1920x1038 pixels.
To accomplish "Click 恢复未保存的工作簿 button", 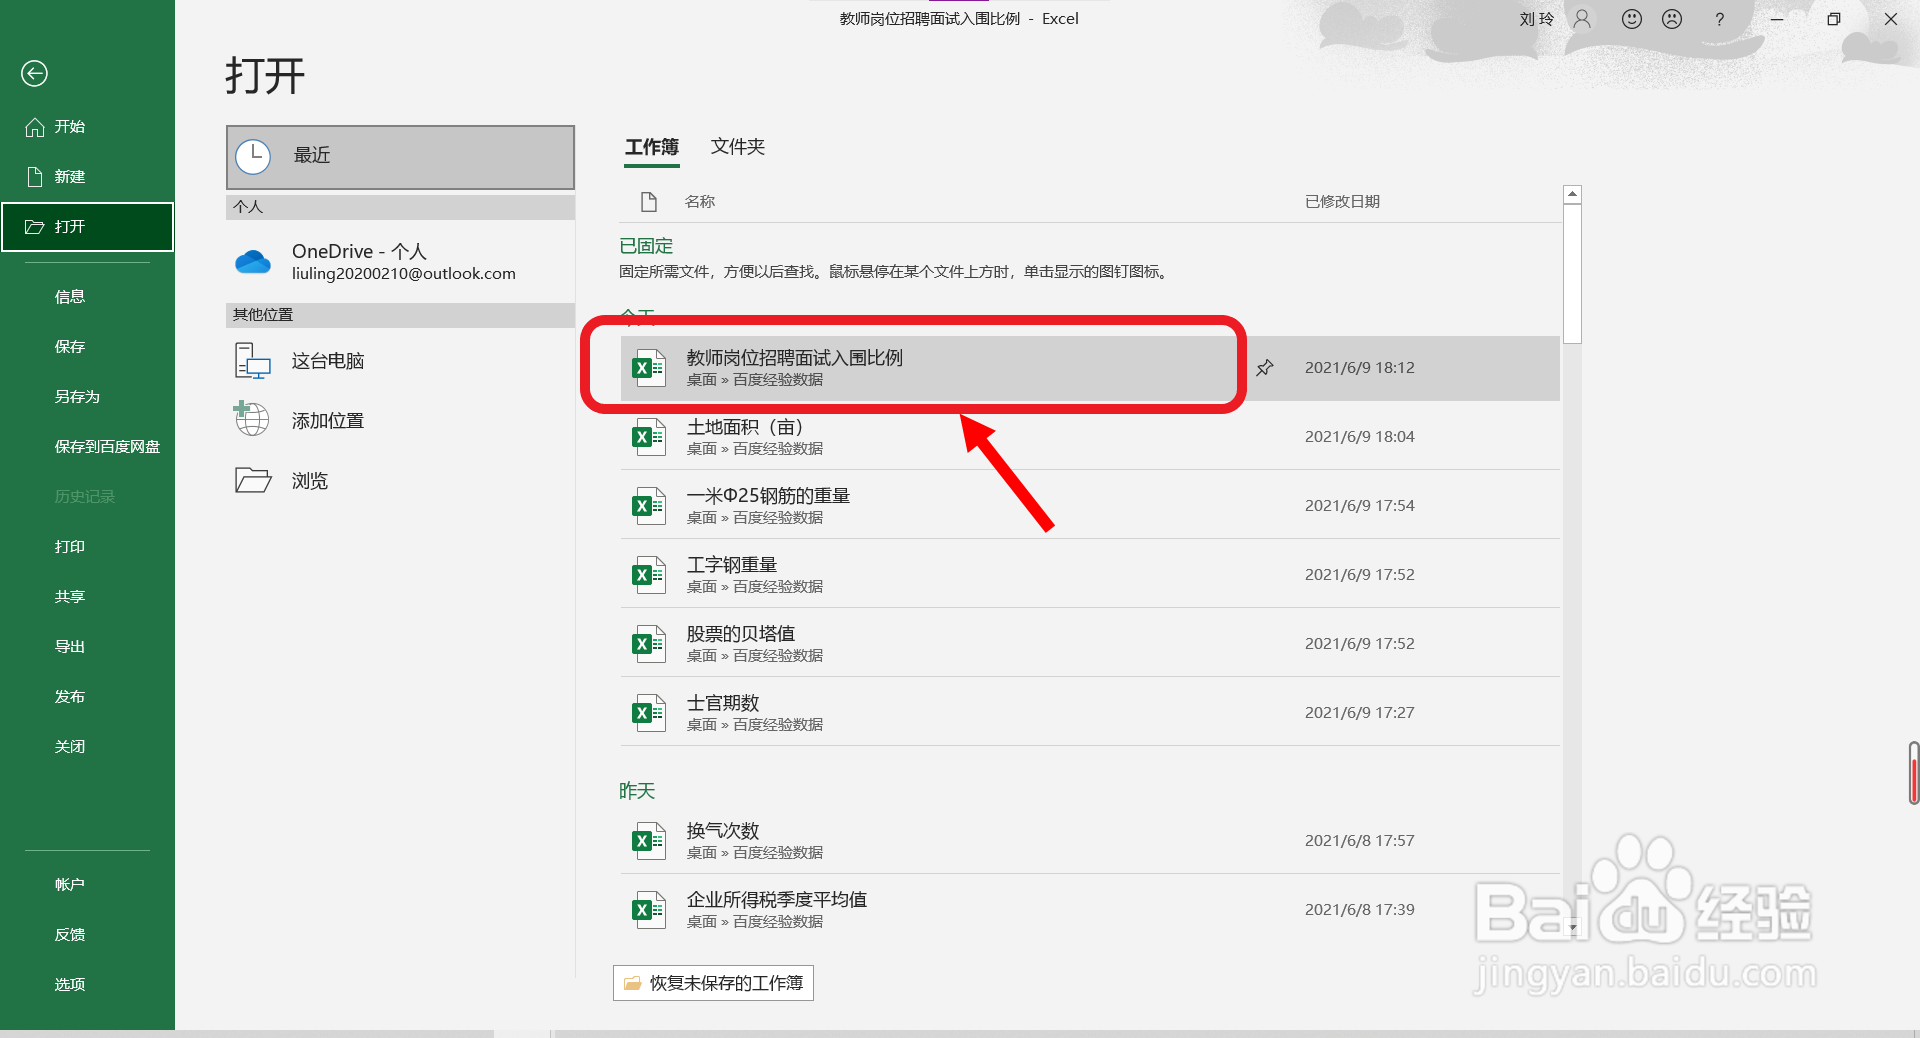I will point(713,983).
